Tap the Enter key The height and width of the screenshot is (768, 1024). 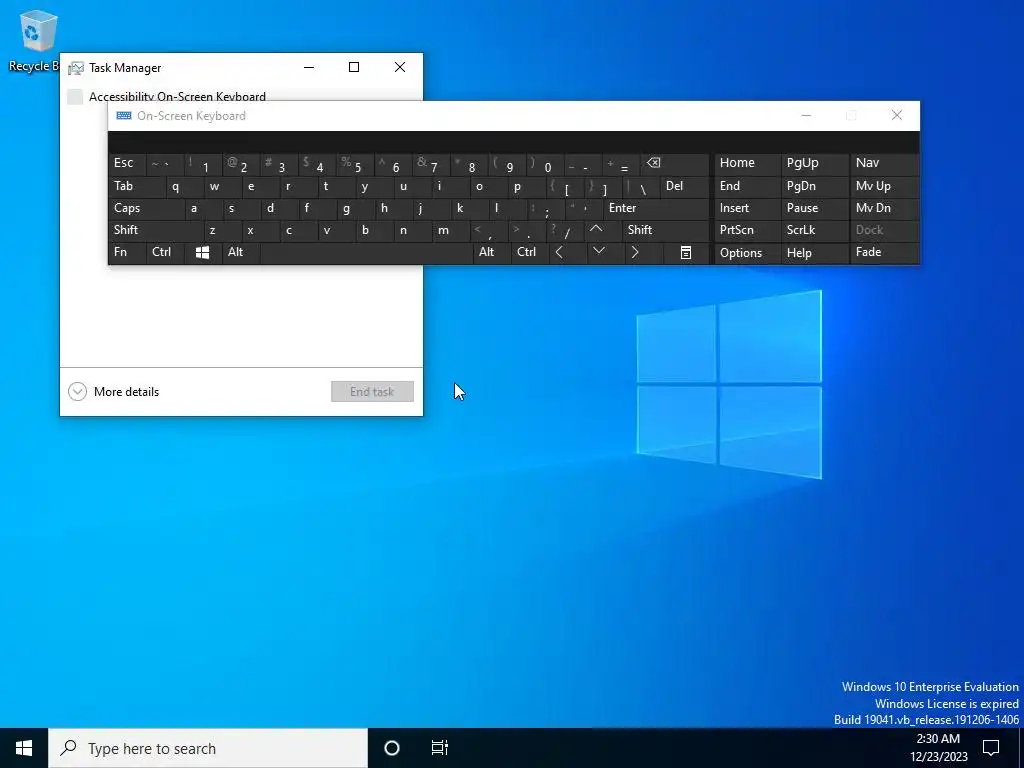point(656,208)
